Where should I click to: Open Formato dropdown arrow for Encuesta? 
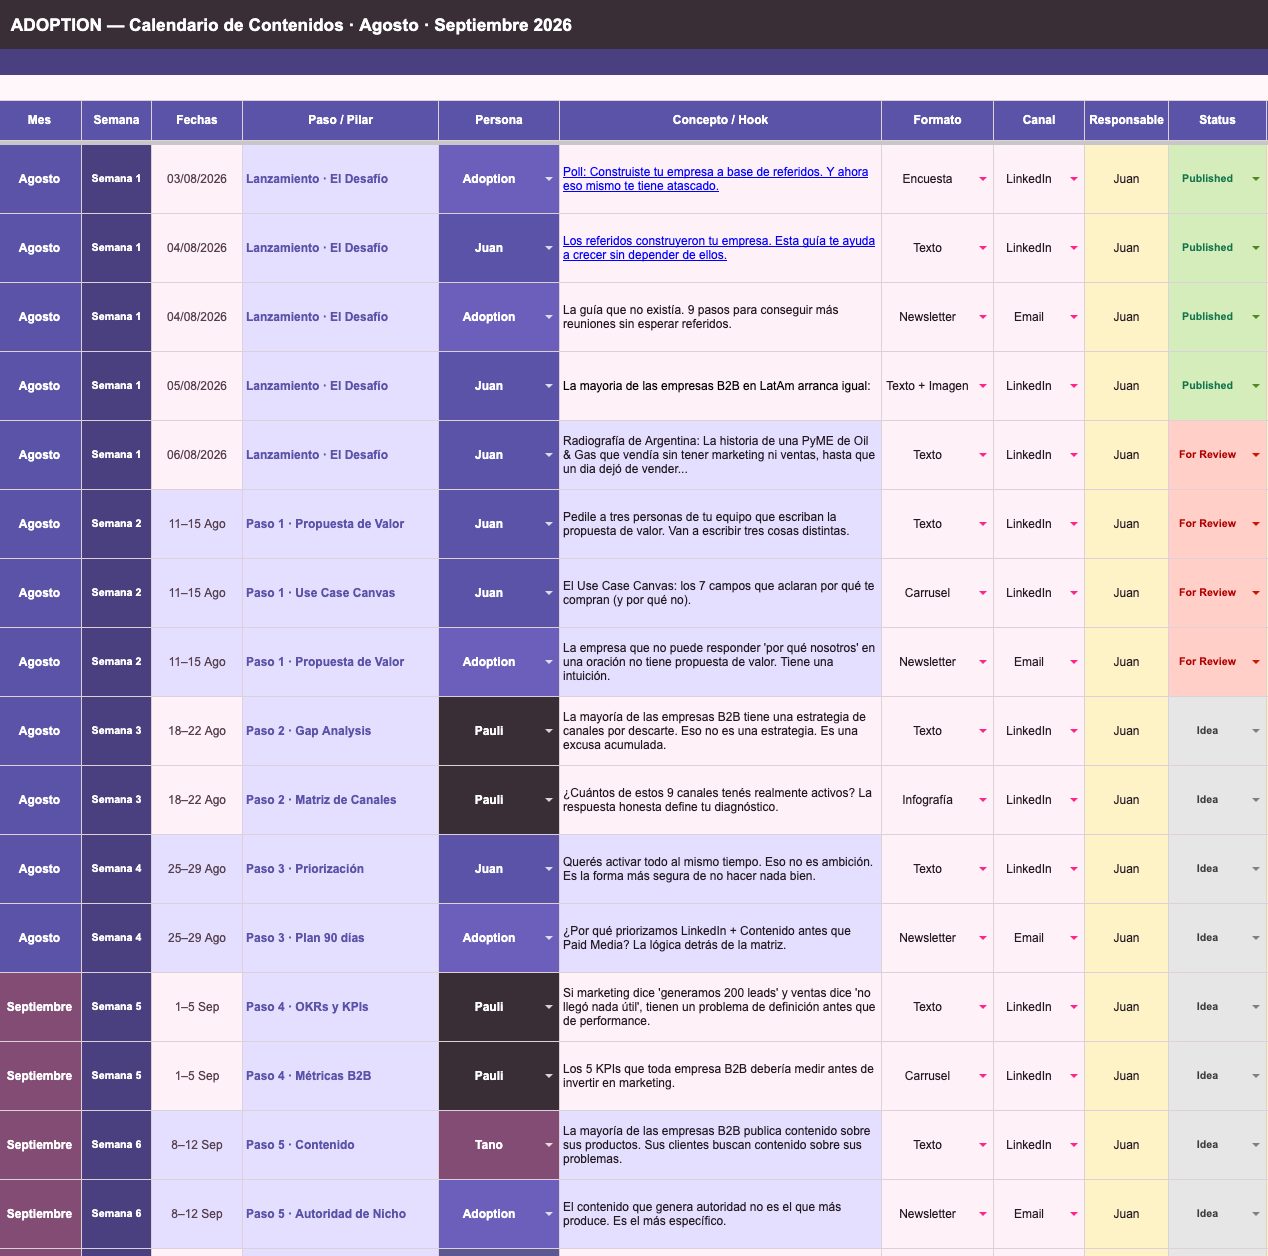[x=982, y=179]
